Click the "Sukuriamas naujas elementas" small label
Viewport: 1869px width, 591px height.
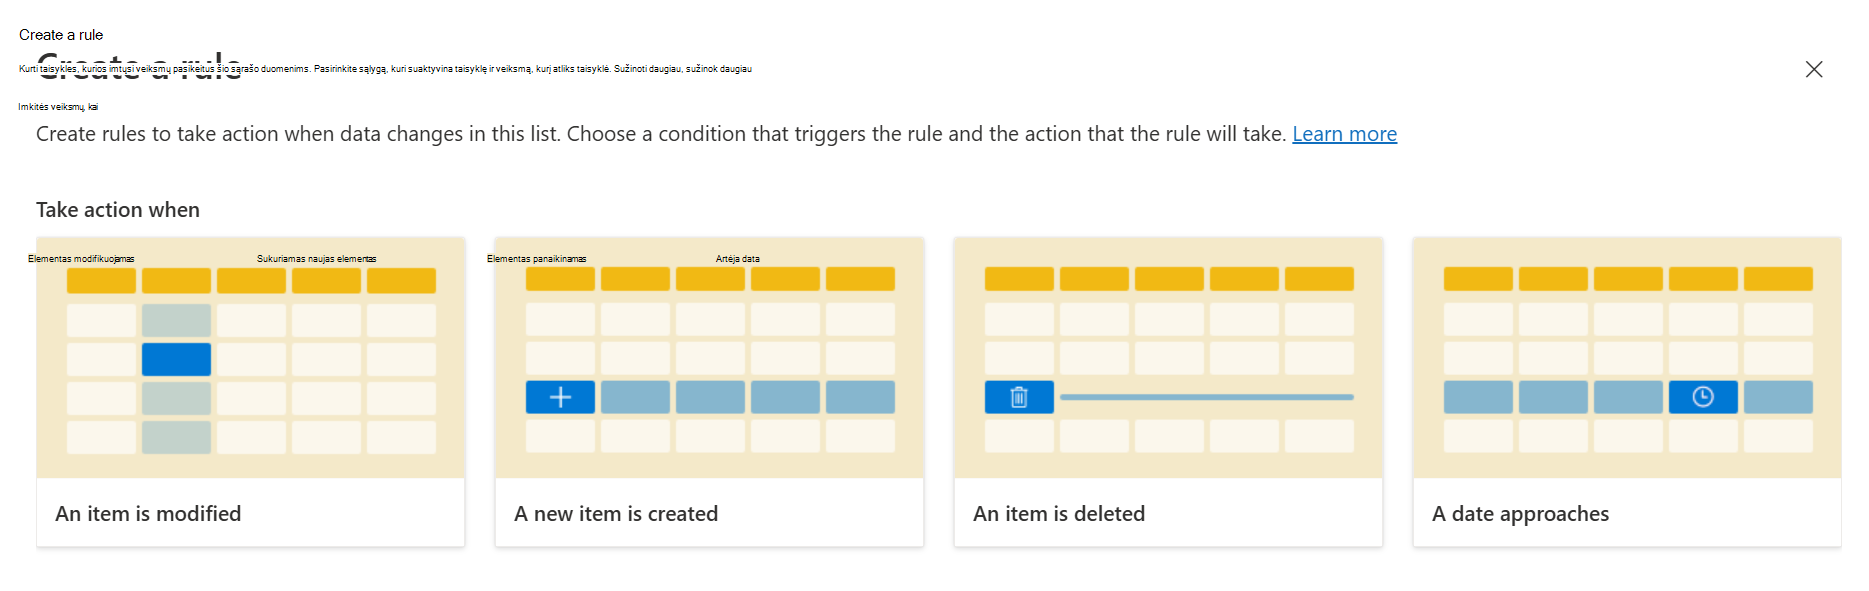pyautogui.click(x=317, y=259)
